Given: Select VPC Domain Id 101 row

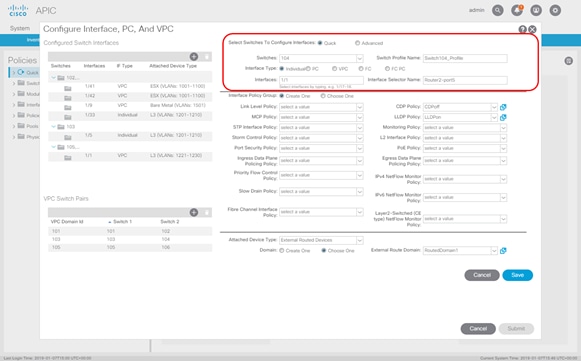Looking at the screenshot, I should [130, 231].
